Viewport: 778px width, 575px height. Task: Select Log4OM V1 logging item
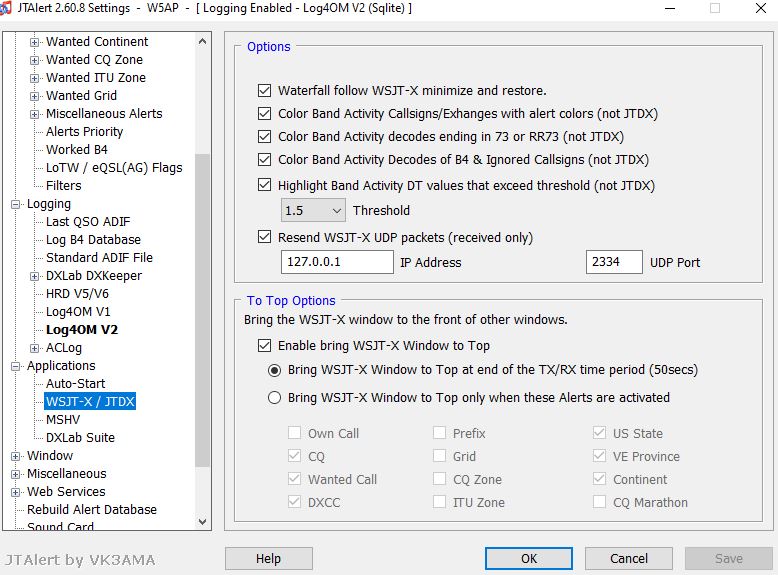78,312
